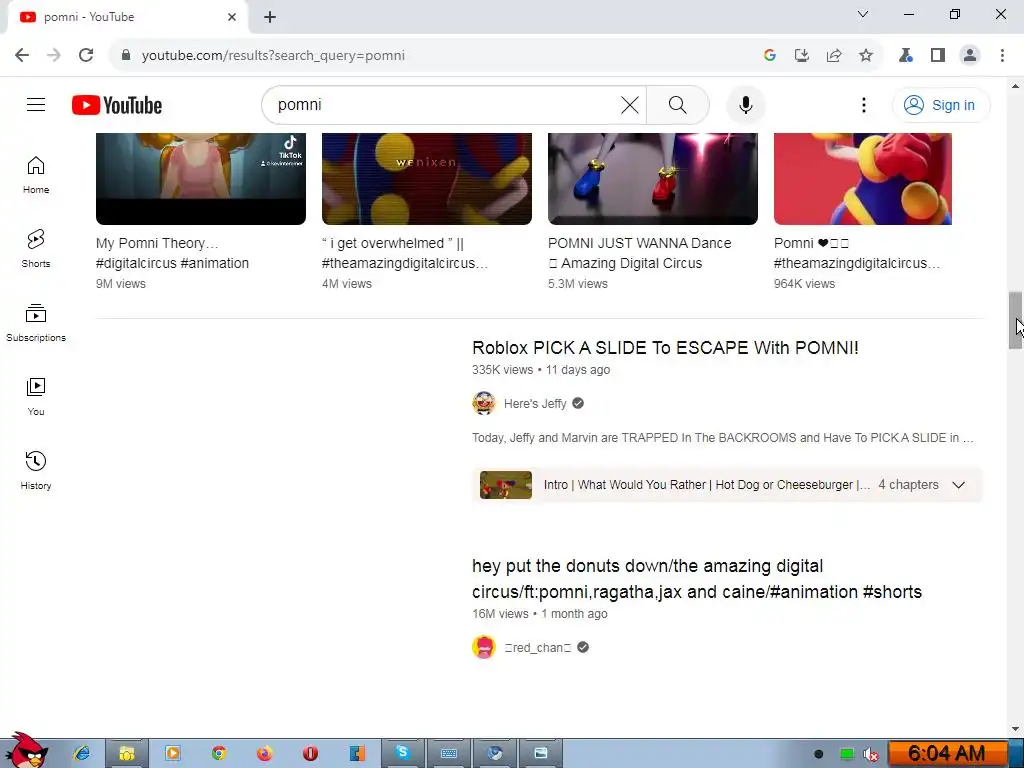Open red_chan channel name
Screen dimensions: 1024x768
click(537, 647)
